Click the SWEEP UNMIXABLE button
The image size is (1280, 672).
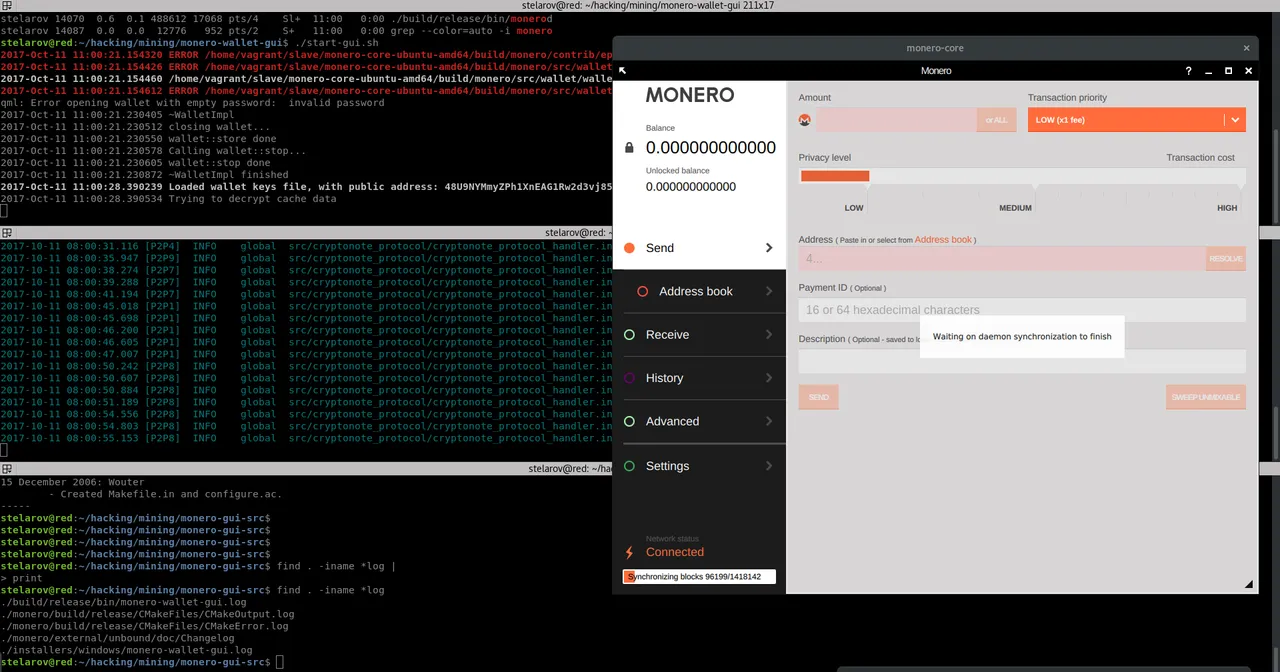pos(1206,397)
